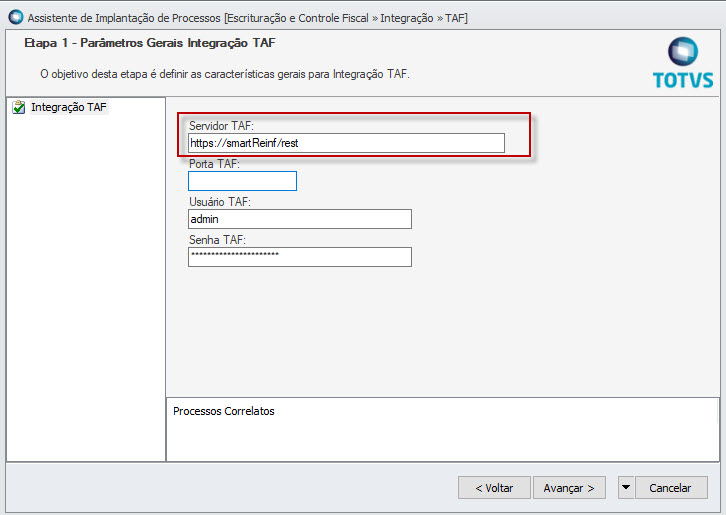Screen dimensions: 726x515
Task: Click the Servidor TAF input field
Action: pos(346,143)
